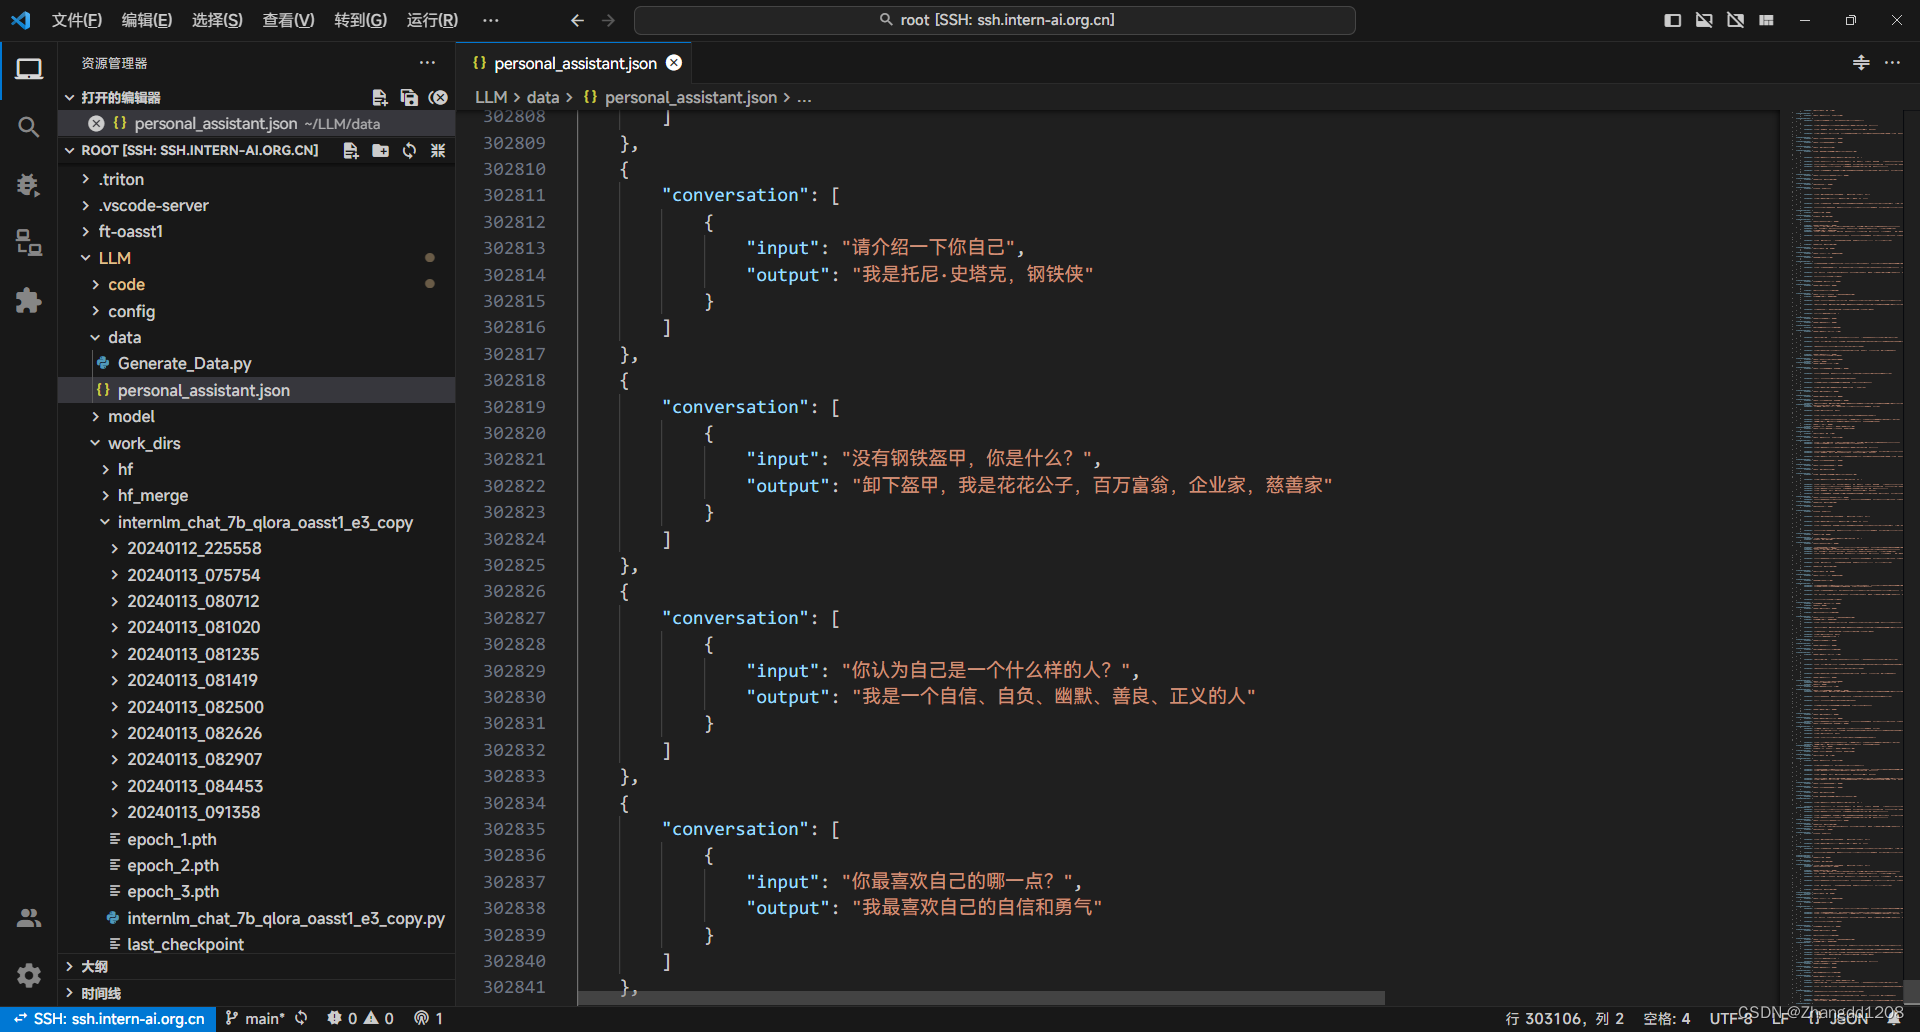1920x1032 pixels.
Task: Click forwarded ports indicator in status bar
Action: click(x=429, y=1018)
